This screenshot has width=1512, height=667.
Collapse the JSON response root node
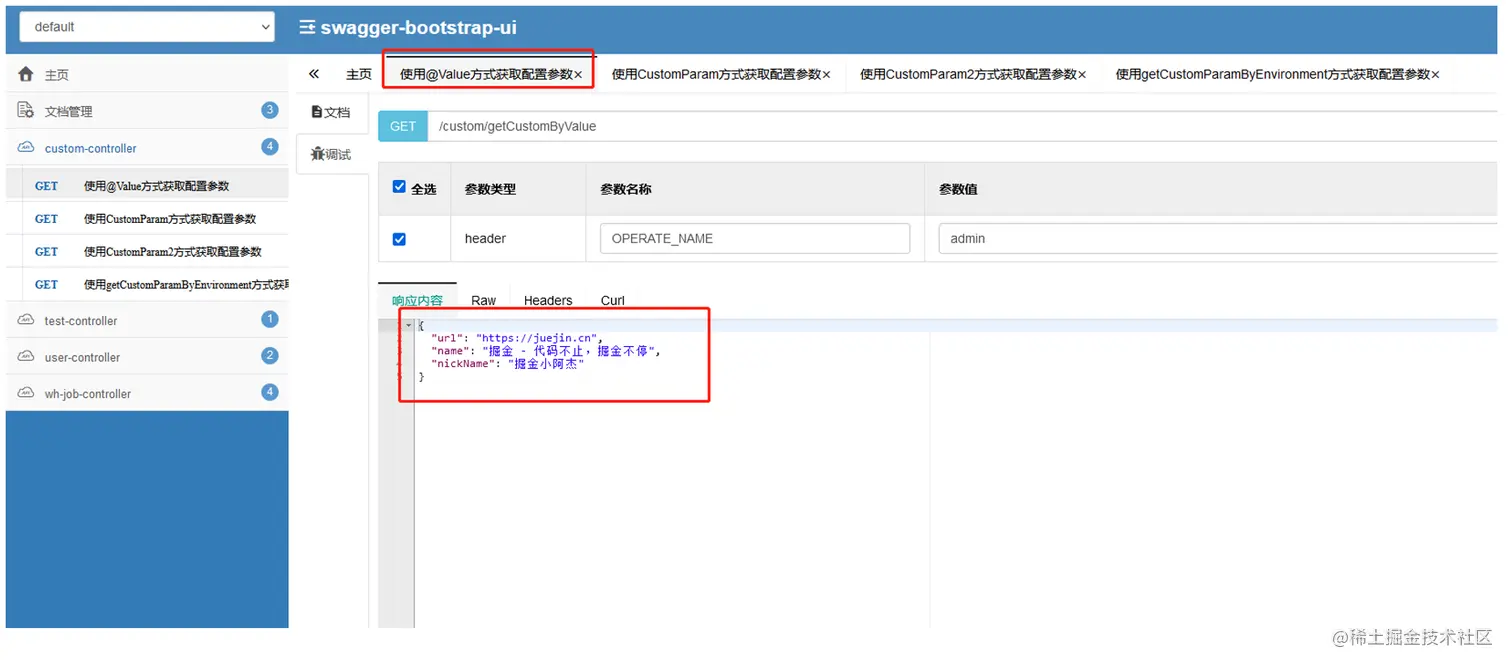pyautogui.click(x=408, y=325)
